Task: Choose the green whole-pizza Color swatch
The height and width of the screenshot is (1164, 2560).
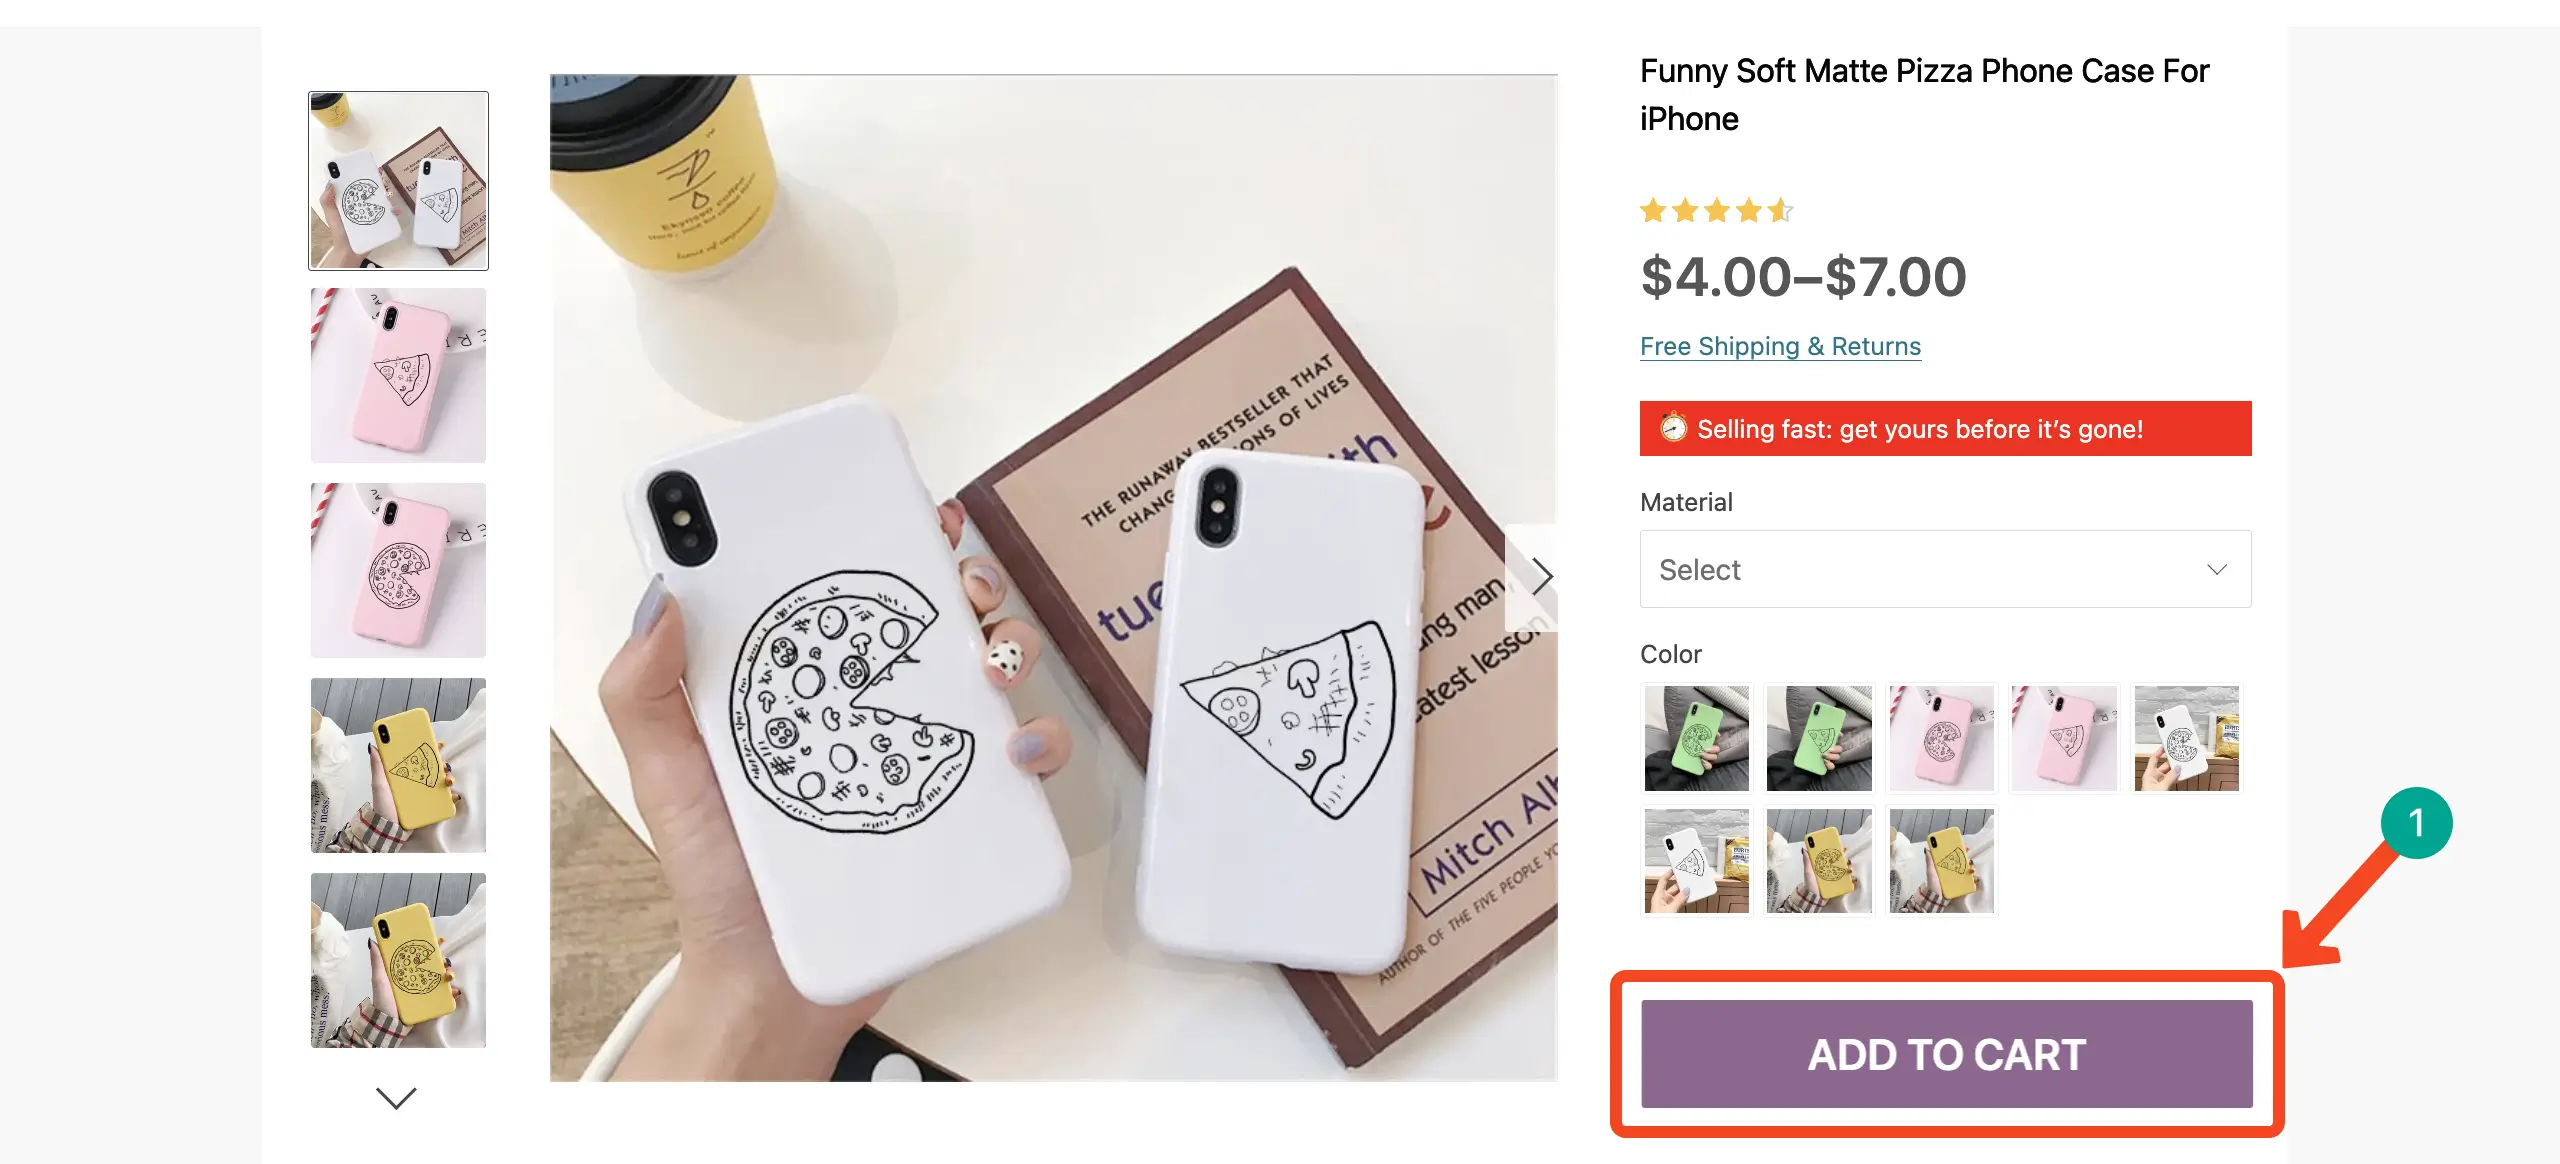Action: click(1697, 738)
